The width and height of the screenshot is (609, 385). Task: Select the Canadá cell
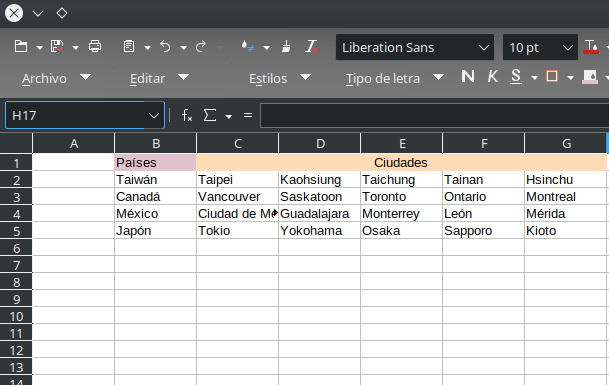click(156, 197)
